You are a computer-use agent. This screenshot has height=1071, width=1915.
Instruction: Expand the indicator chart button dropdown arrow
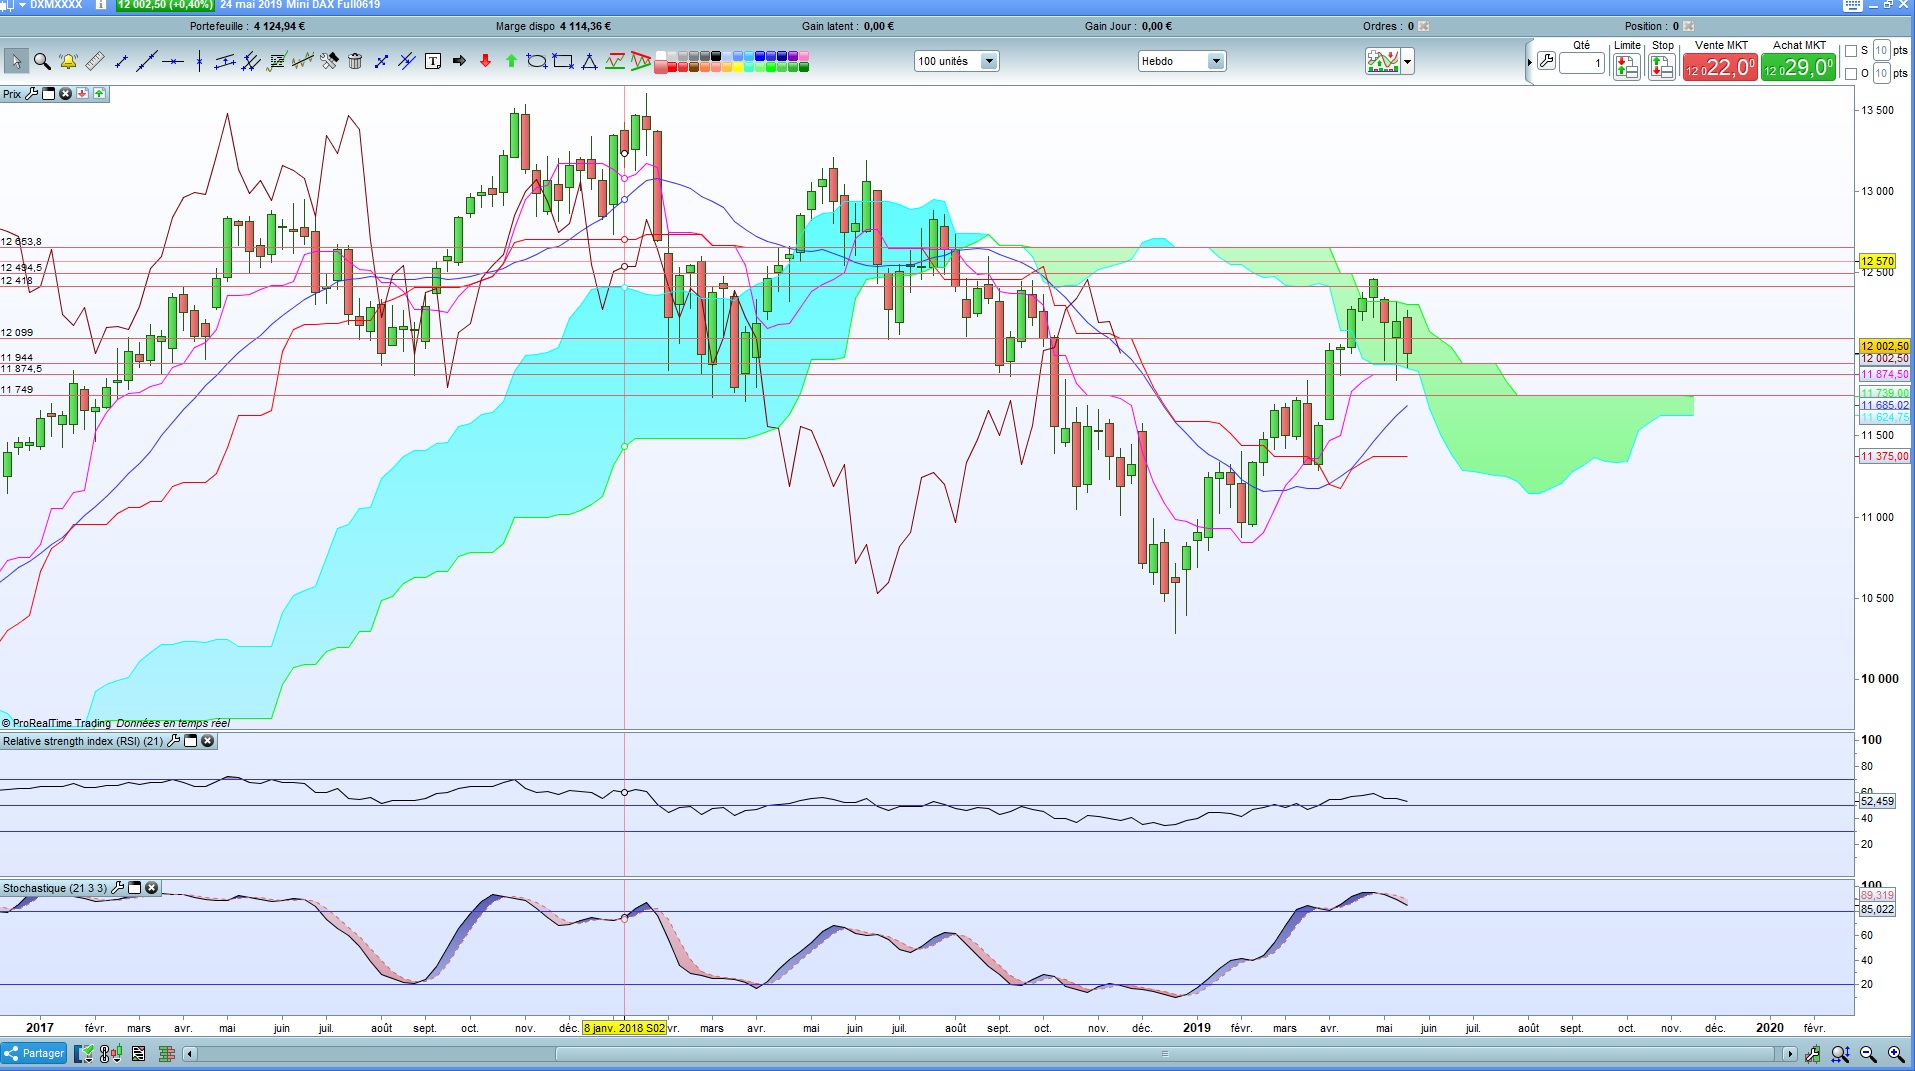pyautogui.click(x=1408, y=62)
